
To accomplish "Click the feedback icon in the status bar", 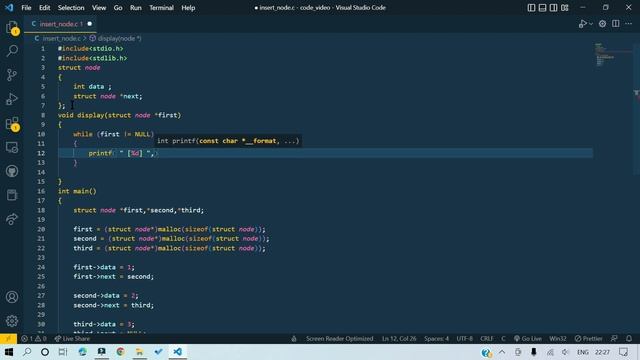I will point(614,339).
